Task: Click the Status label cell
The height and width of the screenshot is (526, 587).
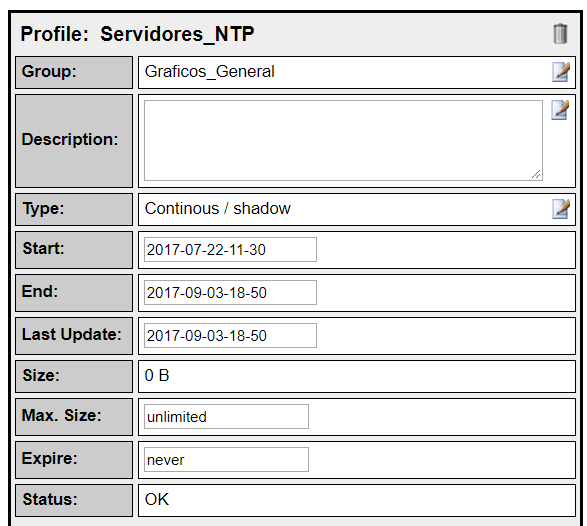Action: (74, 501)
